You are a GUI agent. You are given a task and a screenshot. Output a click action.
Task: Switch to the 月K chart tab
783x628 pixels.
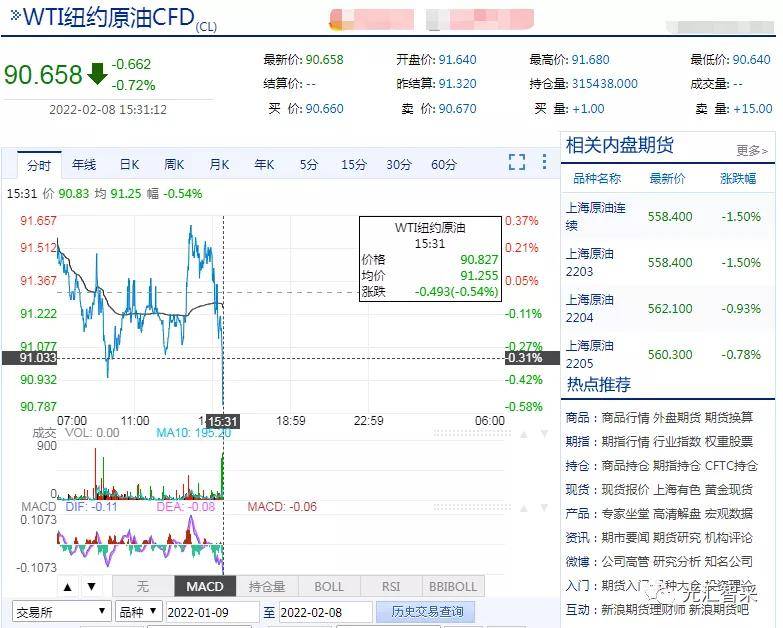(x=219, y=164)
